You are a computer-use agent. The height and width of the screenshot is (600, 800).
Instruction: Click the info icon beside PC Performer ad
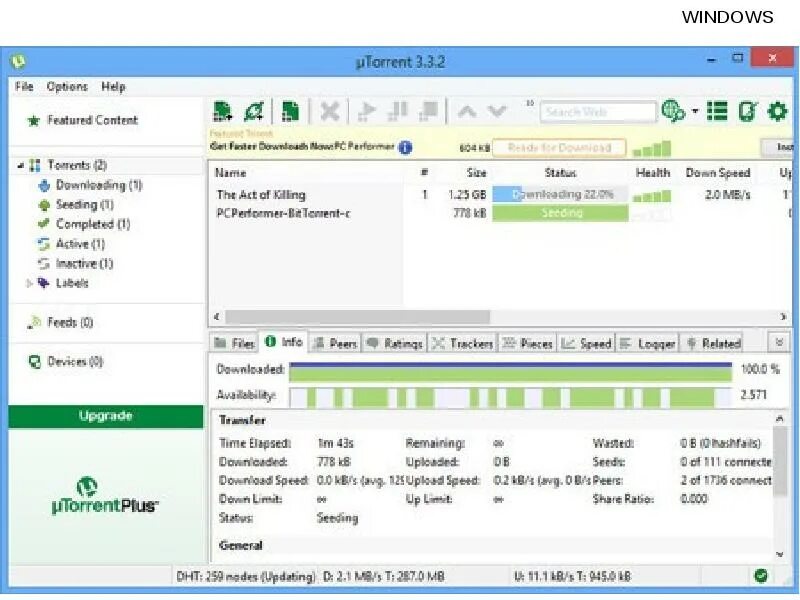coord(405,147)
